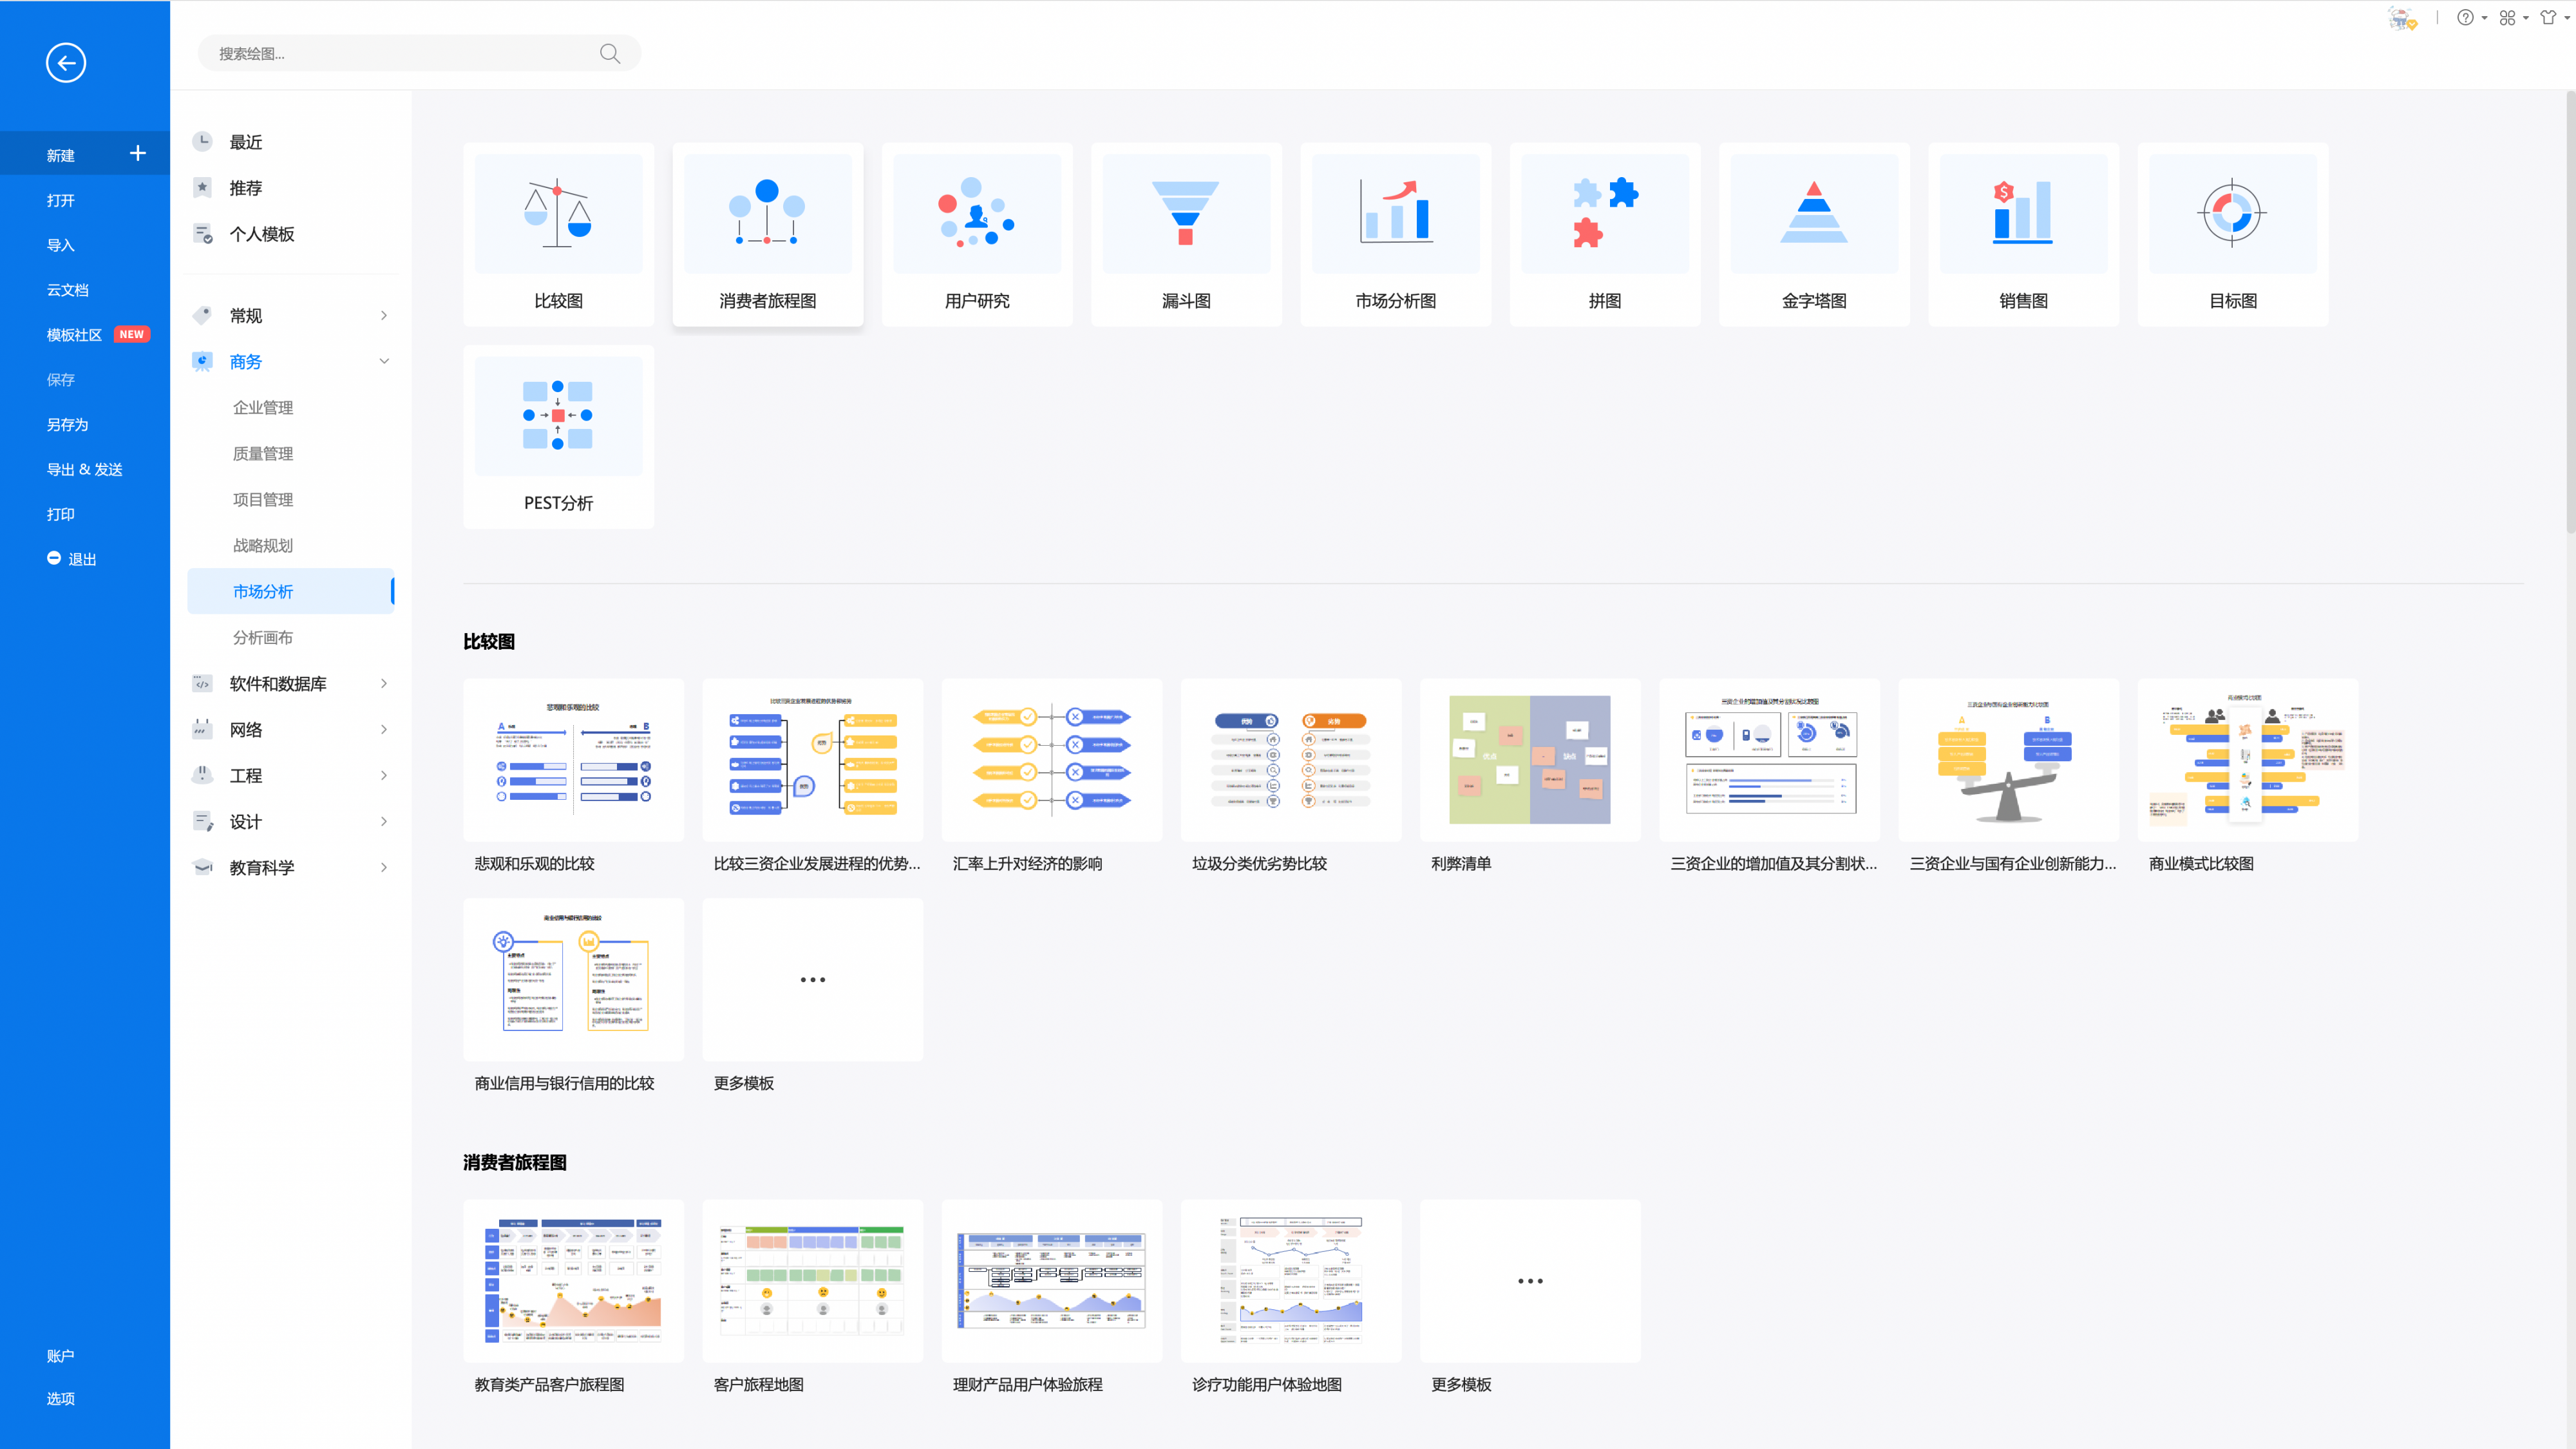Select 导出 & 发送 in the sidebar
This screenshot has height=1449, width=2576.
point(85,469)
